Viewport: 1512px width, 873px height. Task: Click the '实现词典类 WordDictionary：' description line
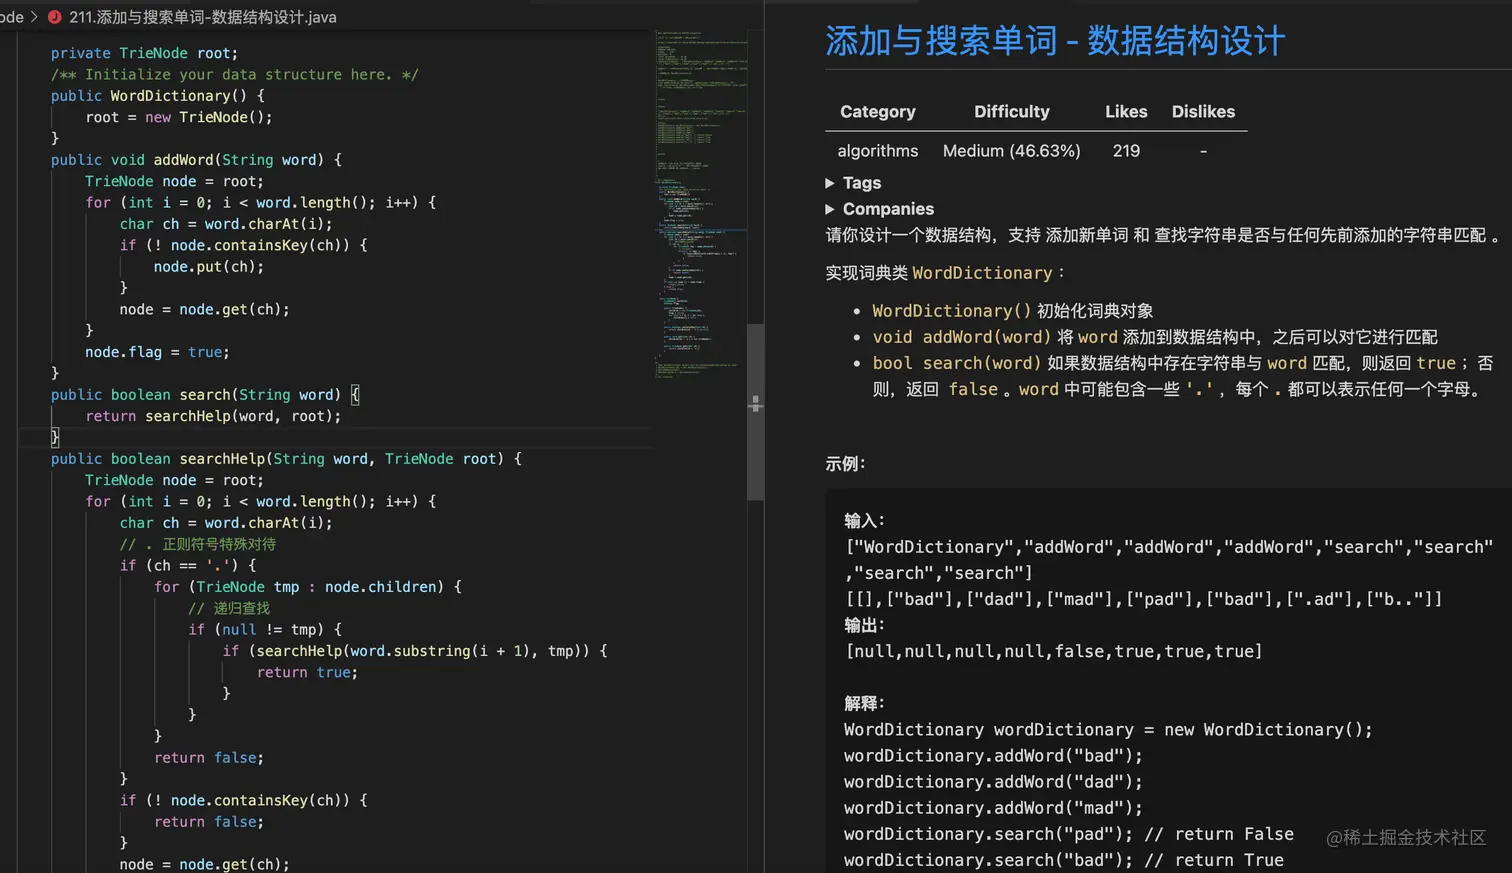point(946,273)
